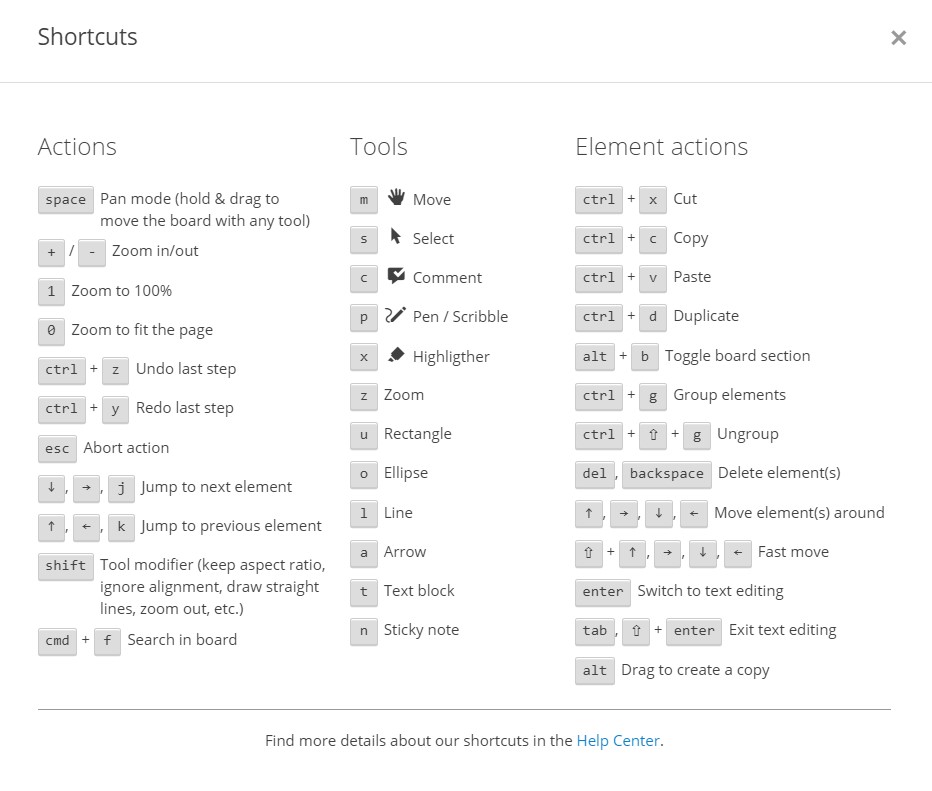This screenshot has height=791, width=932.
Task: Click the Select arrow cursor icon
Action: click(396, 237)
